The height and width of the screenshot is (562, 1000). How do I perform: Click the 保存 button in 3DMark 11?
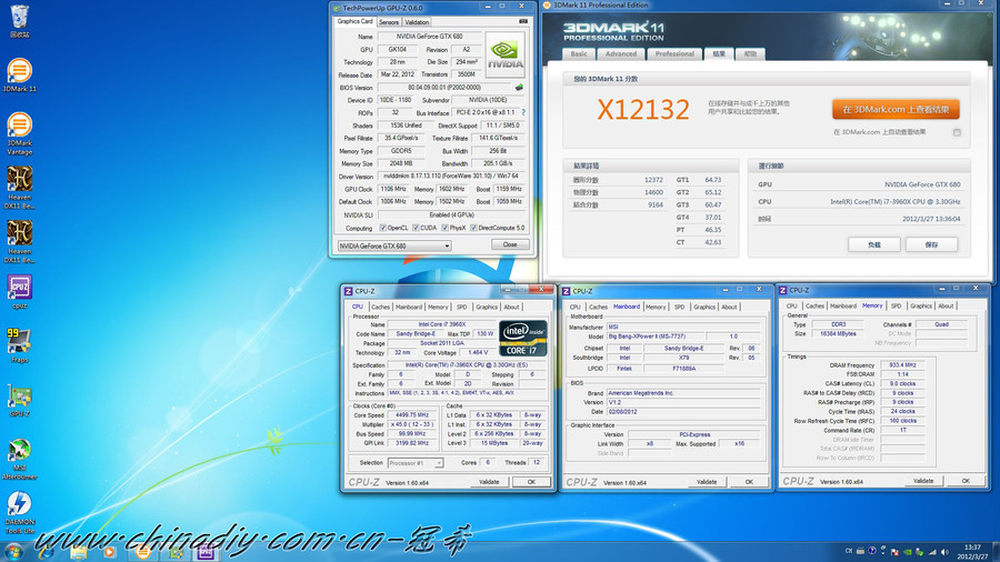tap(931, 244)
